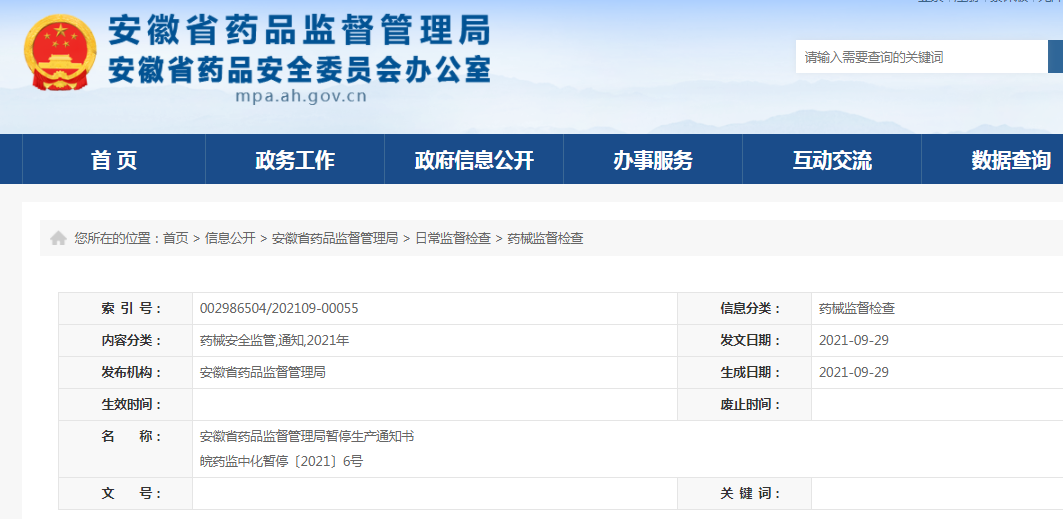Click the blue search button
This screenshot has width=1063, height=519.
tap(1056, 57)
